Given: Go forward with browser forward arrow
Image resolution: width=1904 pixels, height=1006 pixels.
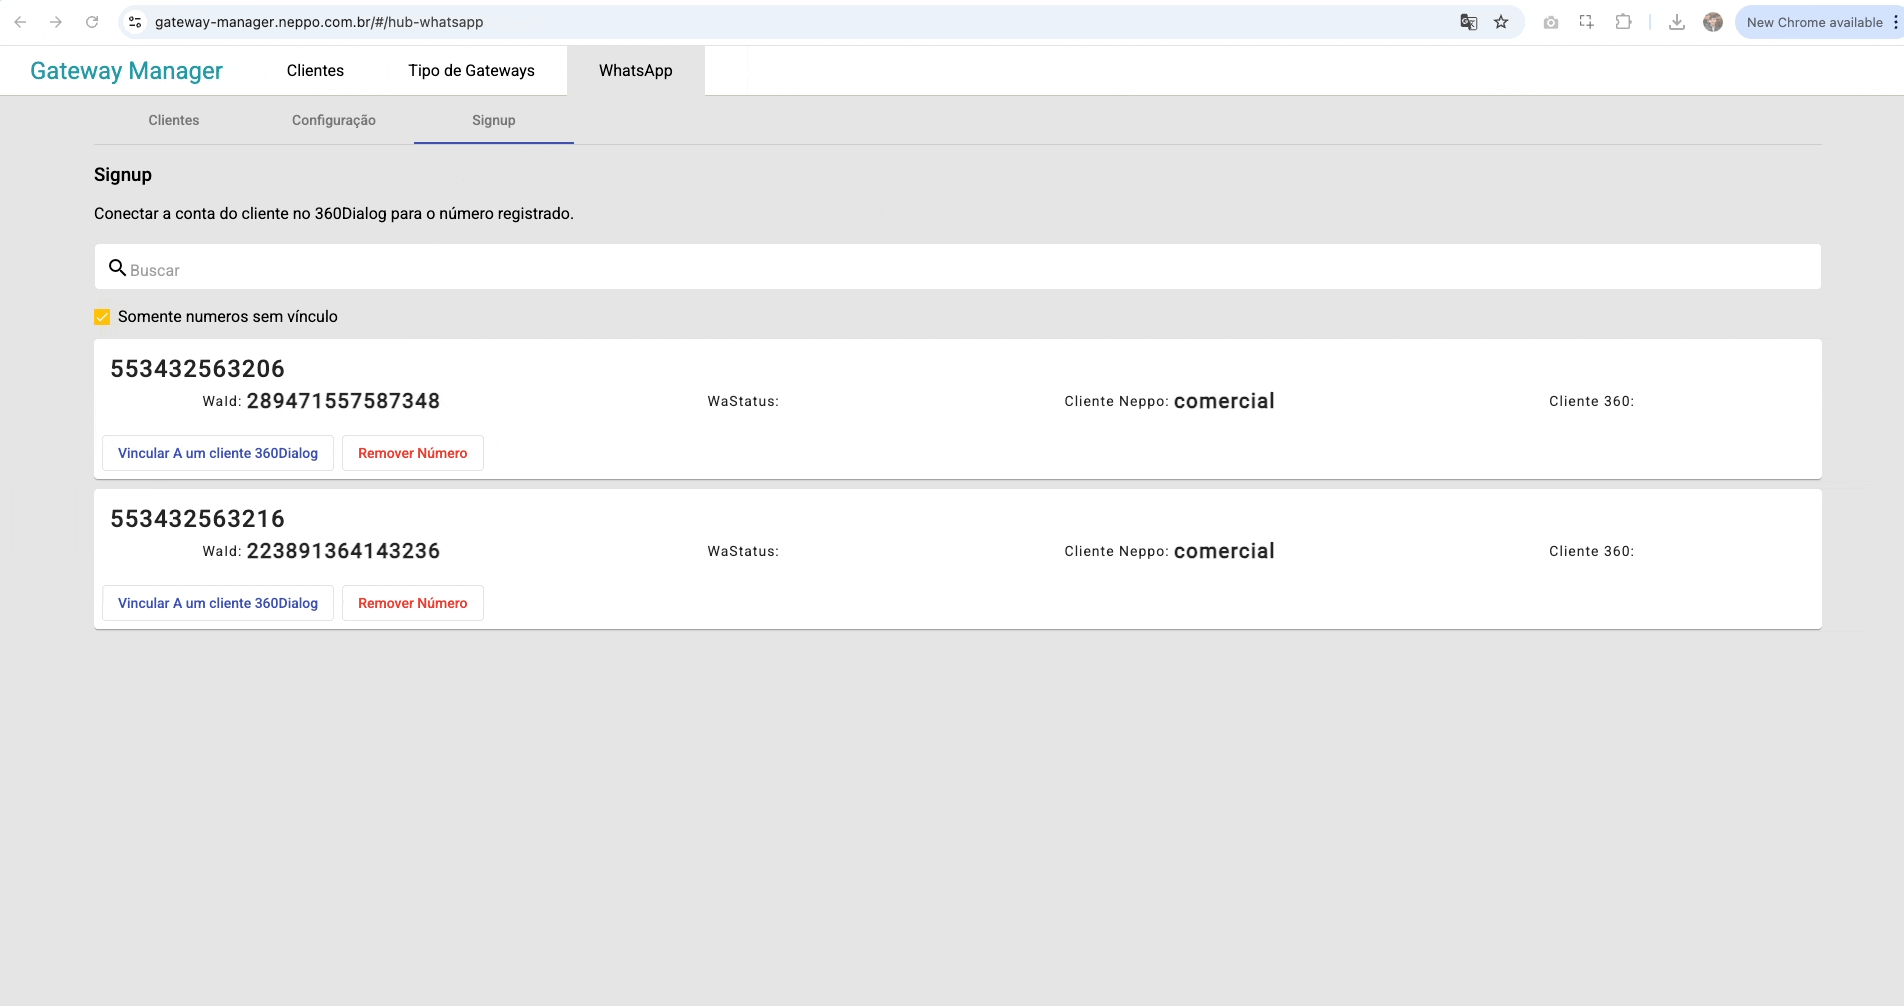Looking at the screenshot, I should [x=56, y=22].
